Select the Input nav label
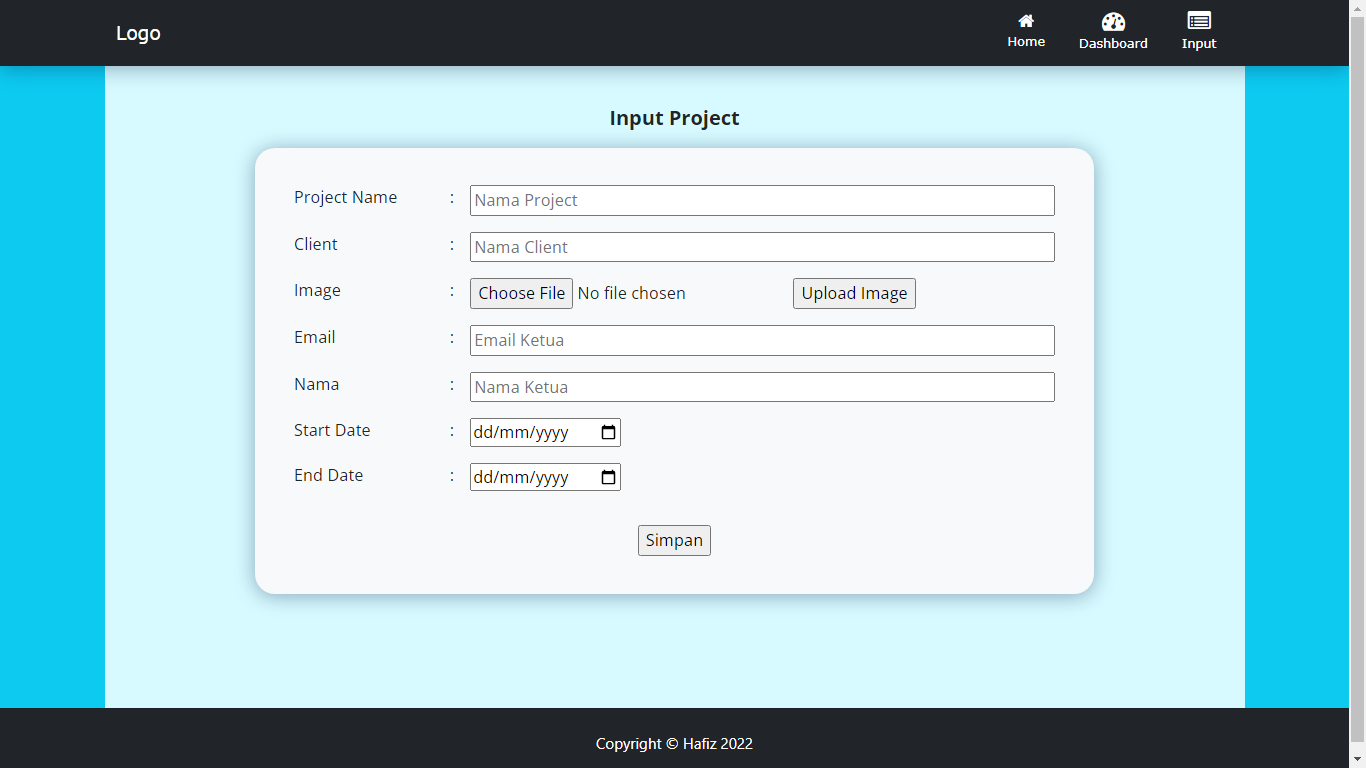The image size is (1366, 768). [1199, 44]
